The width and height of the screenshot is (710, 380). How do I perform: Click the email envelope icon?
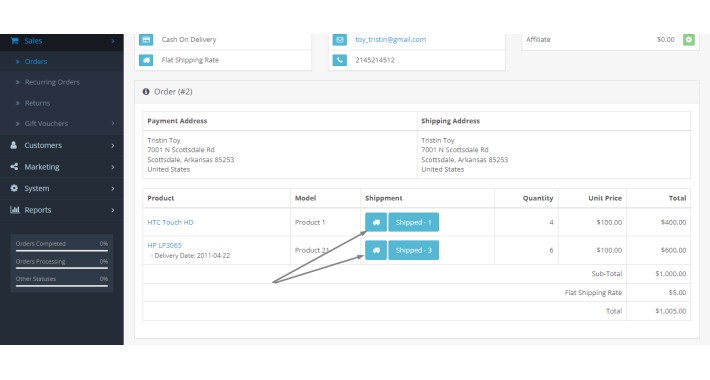[340, 39]
